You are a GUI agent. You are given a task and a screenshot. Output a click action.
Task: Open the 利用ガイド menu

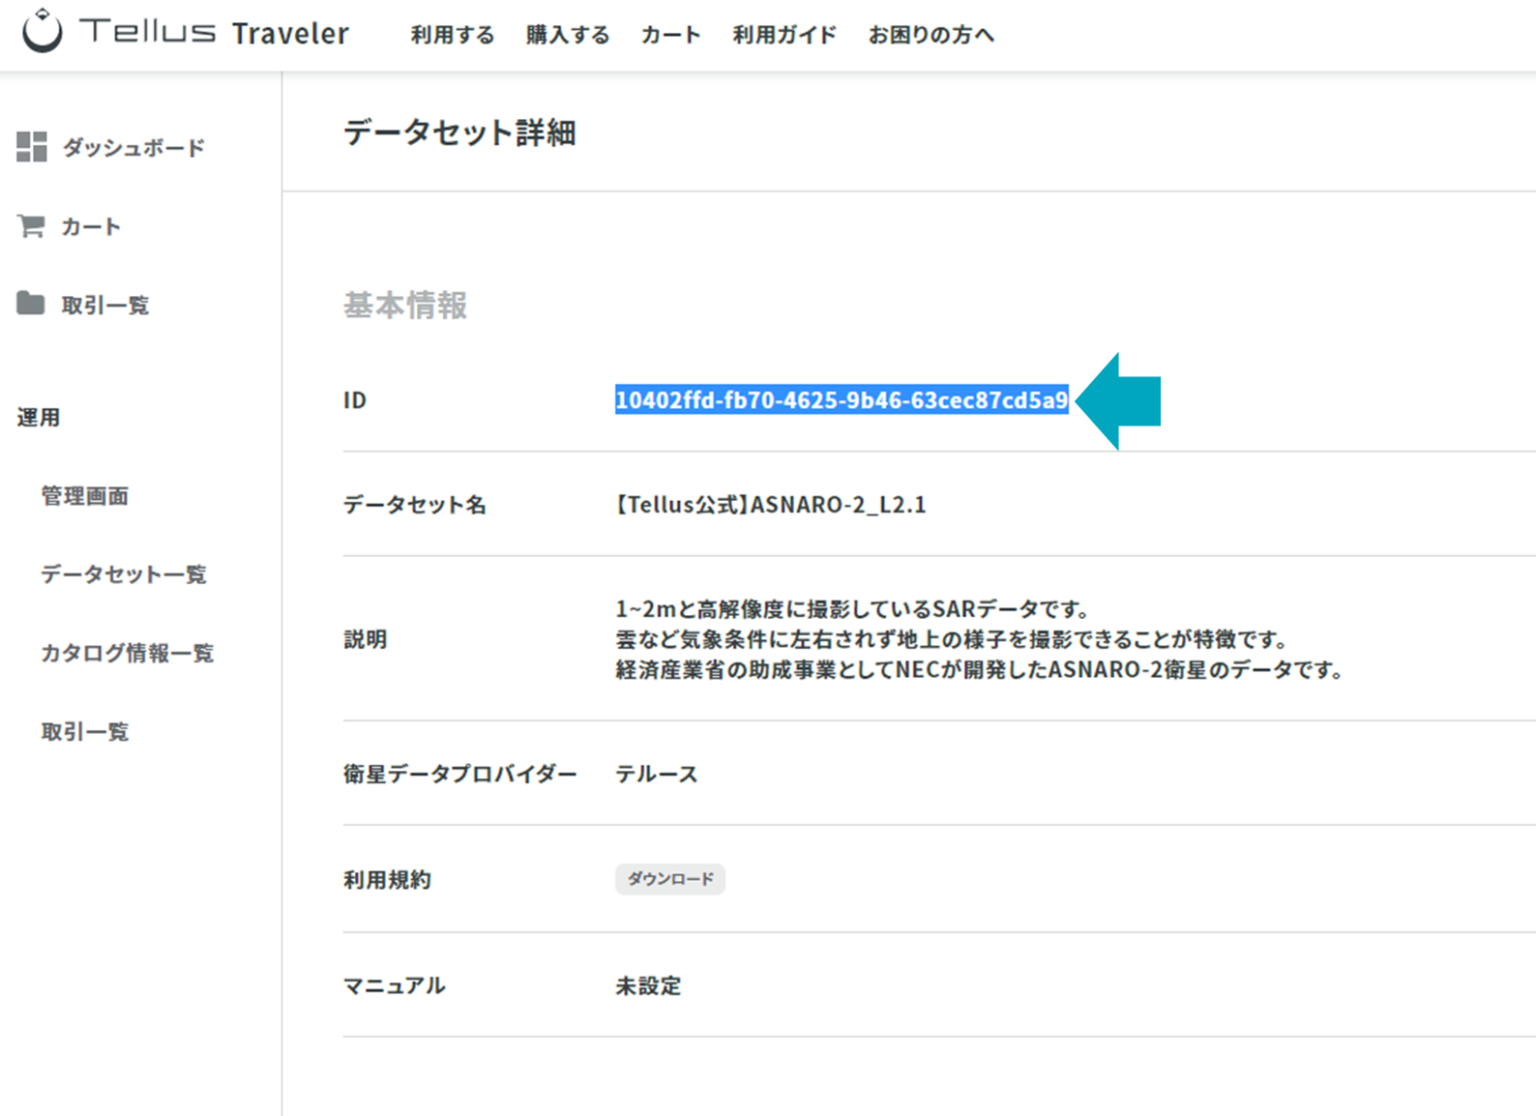[784, 35]
